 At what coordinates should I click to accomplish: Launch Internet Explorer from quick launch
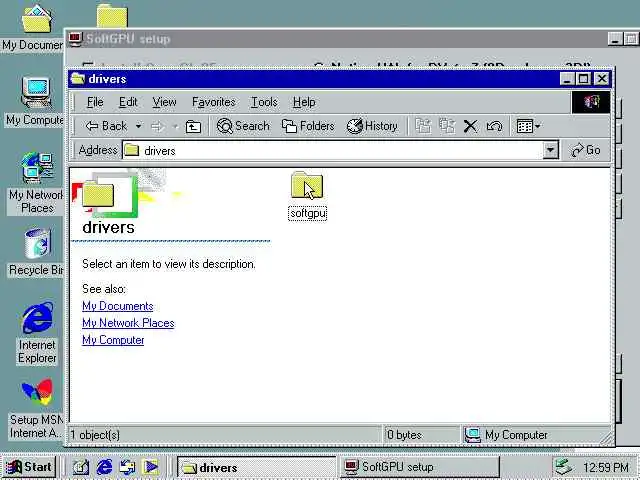tap(104, 467)
